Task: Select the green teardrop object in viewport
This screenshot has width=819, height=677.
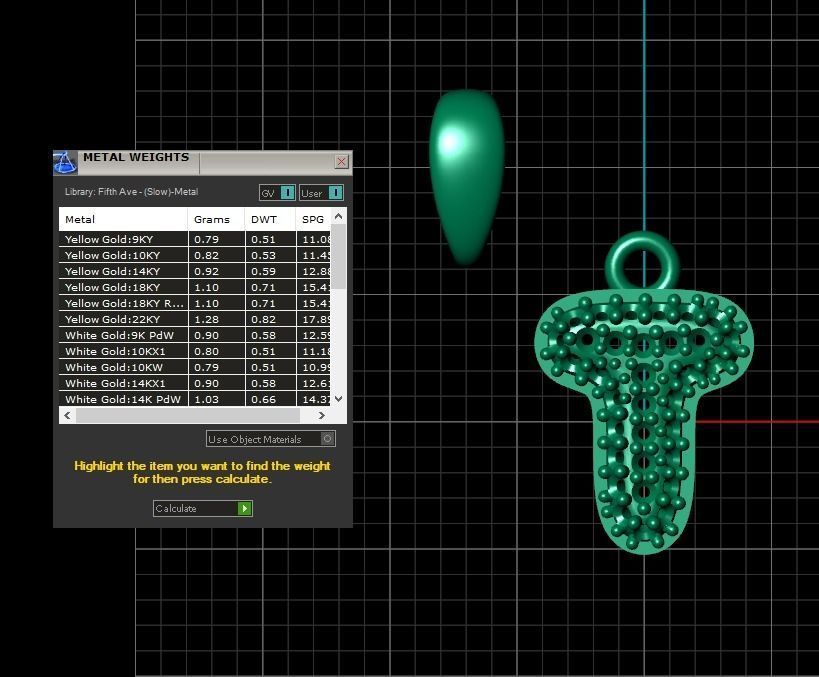Action: [466, 176]
